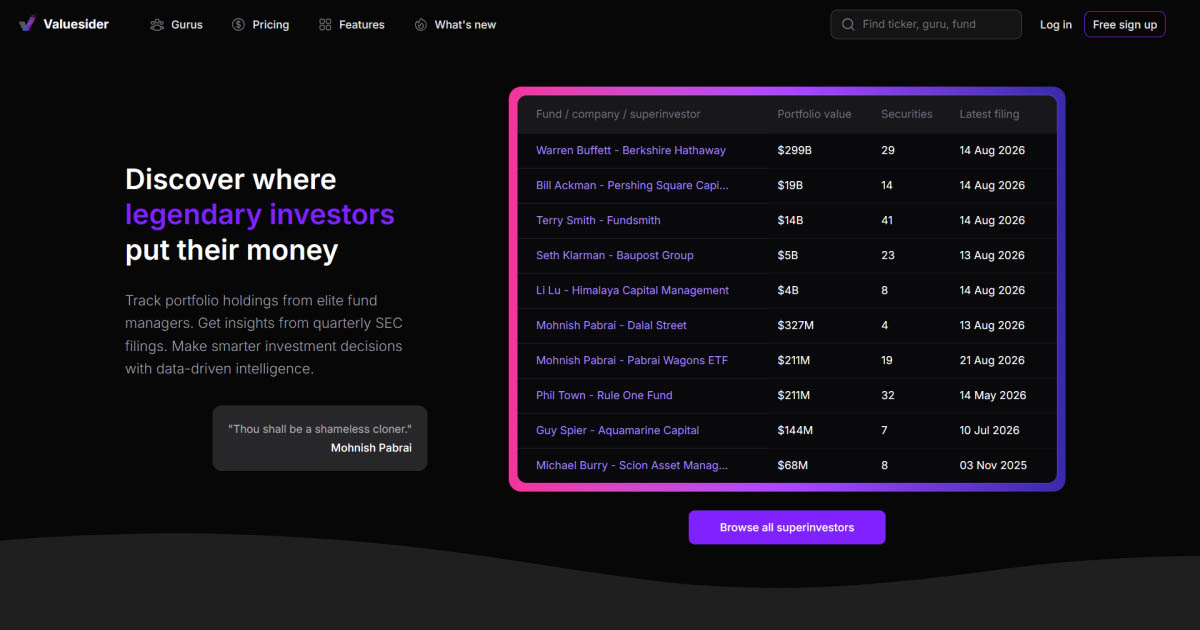Screen dimensions: 1200x630
Task: Click Browse all superinvestors button
Action: [x=787, y=527]
